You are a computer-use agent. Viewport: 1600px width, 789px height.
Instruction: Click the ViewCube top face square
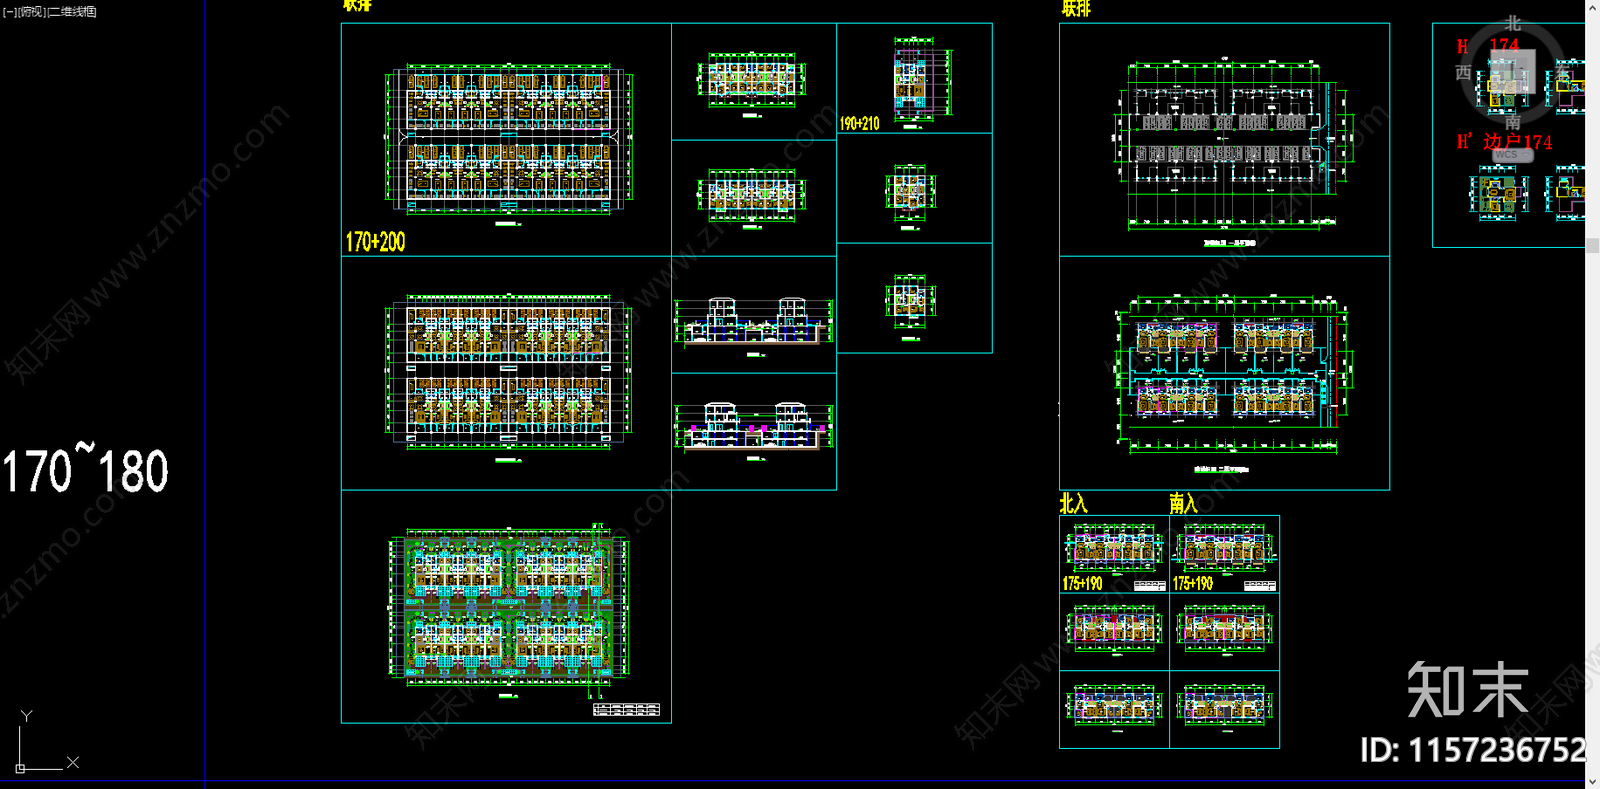click(x=1512, y=72)
